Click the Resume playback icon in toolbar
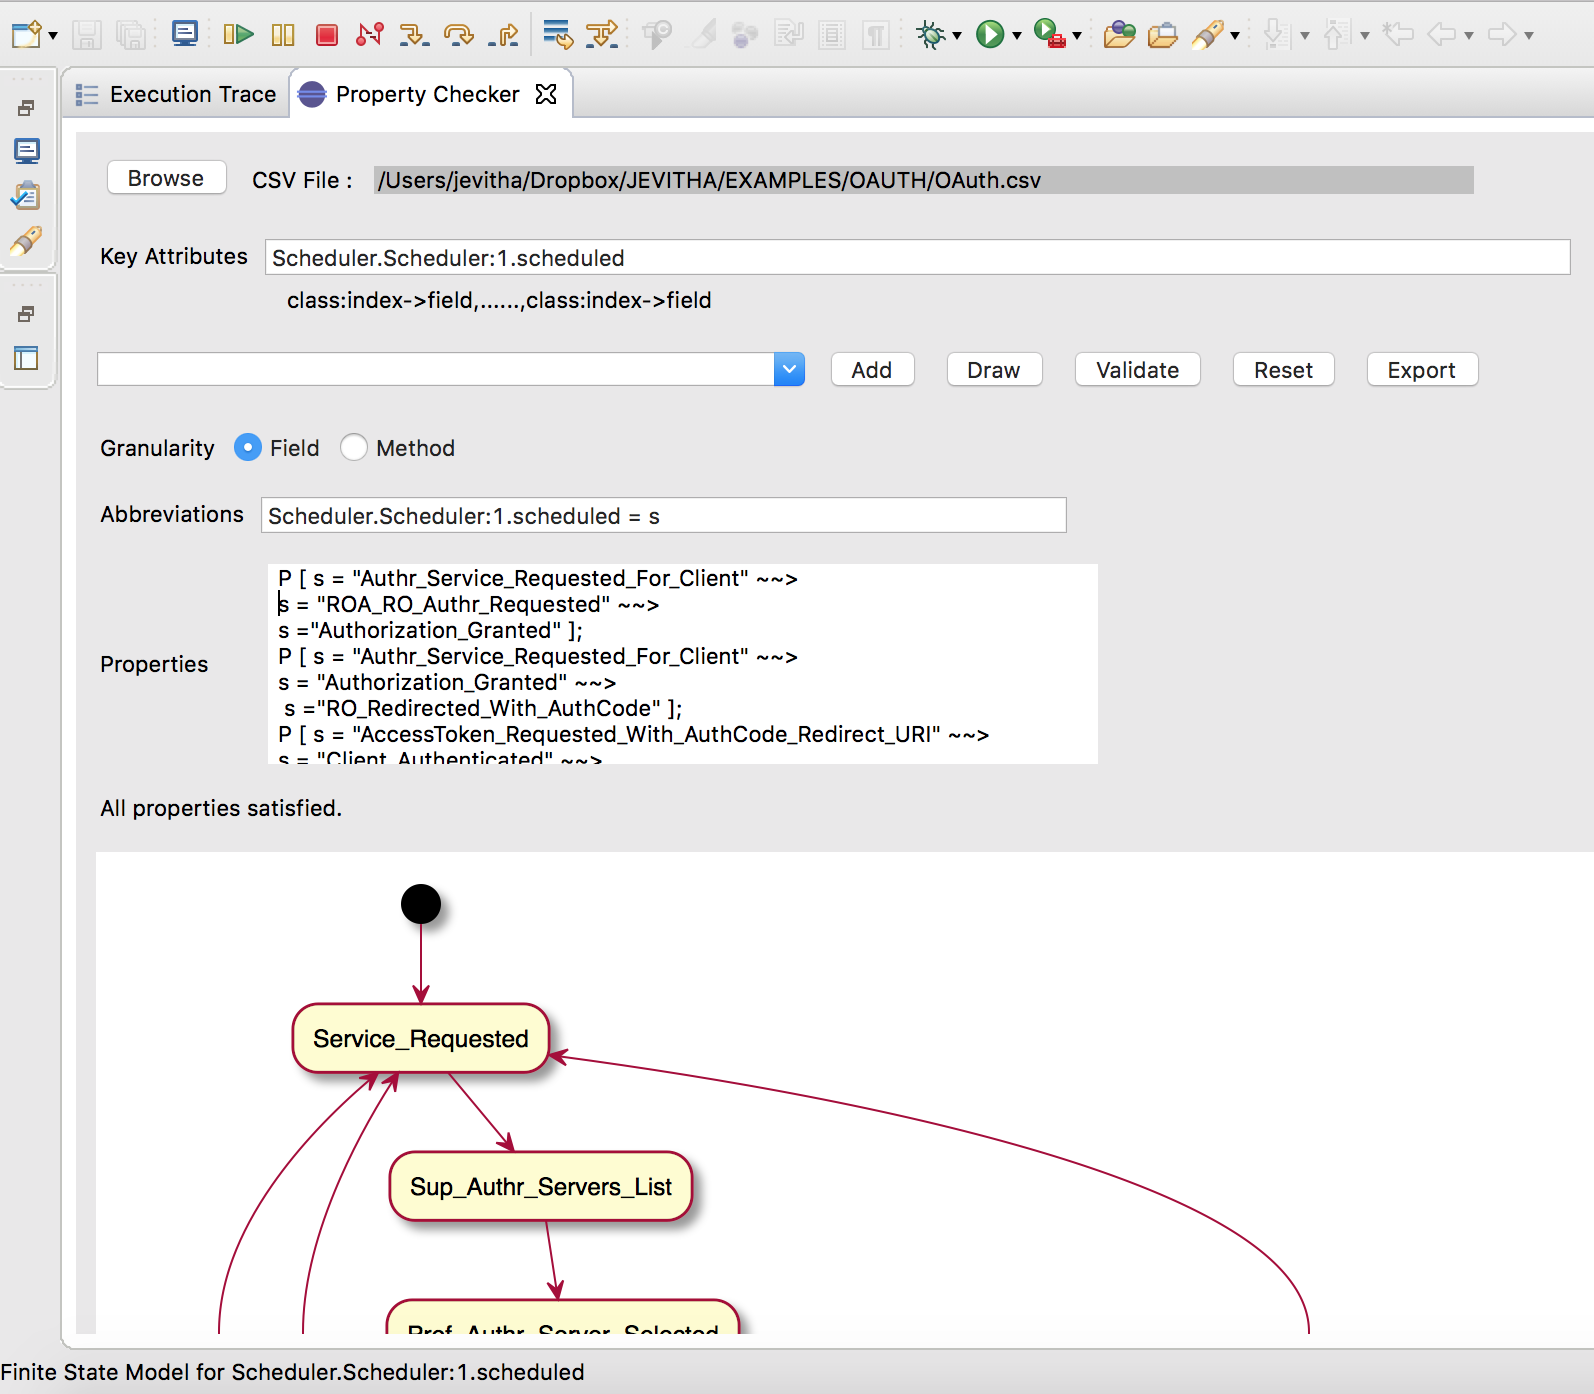Screen dimensions: 1594x1394 (x=238, y=35)
